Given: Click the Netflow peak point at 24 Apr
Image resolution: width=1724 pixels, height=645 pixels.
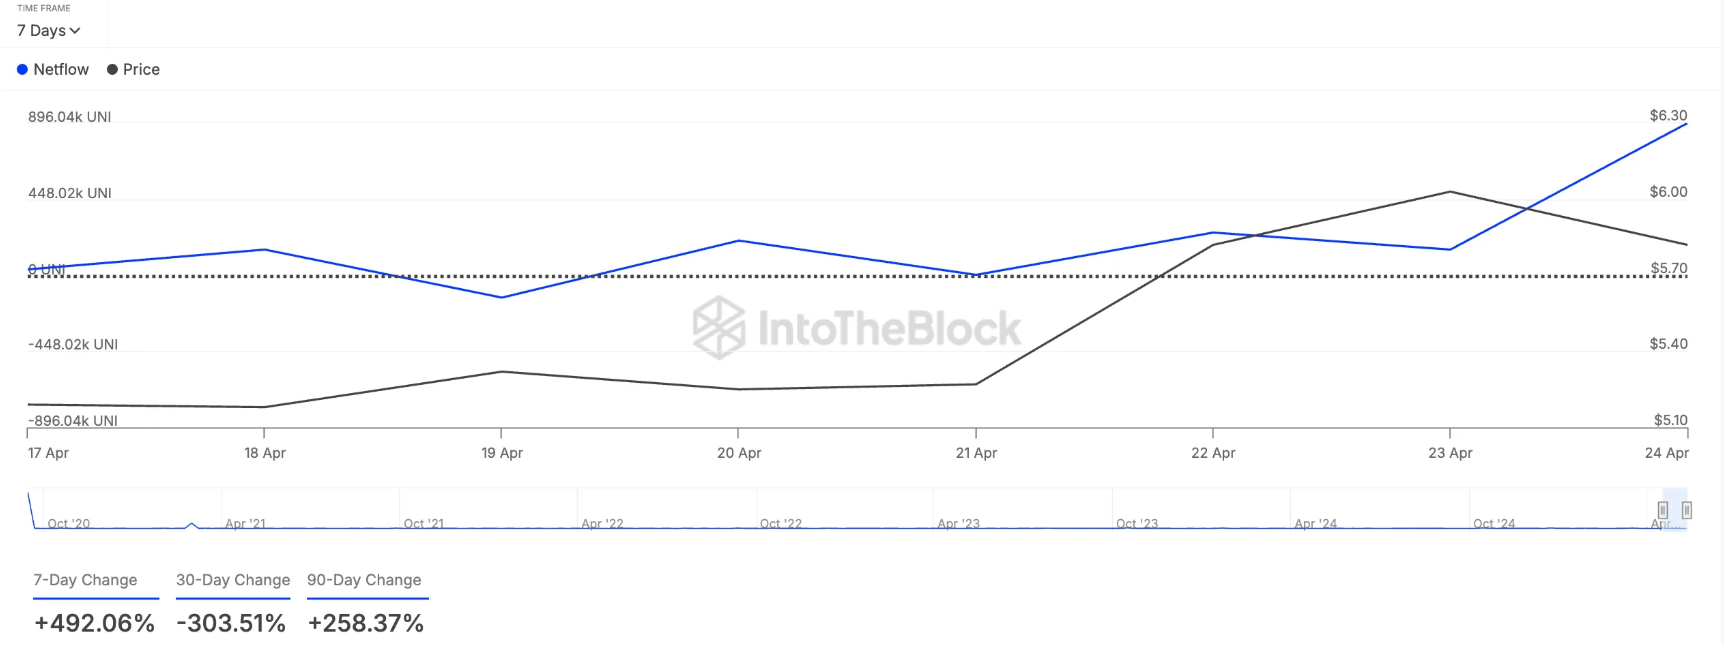Looking at the screenshot, I should tap(1687, 124).
